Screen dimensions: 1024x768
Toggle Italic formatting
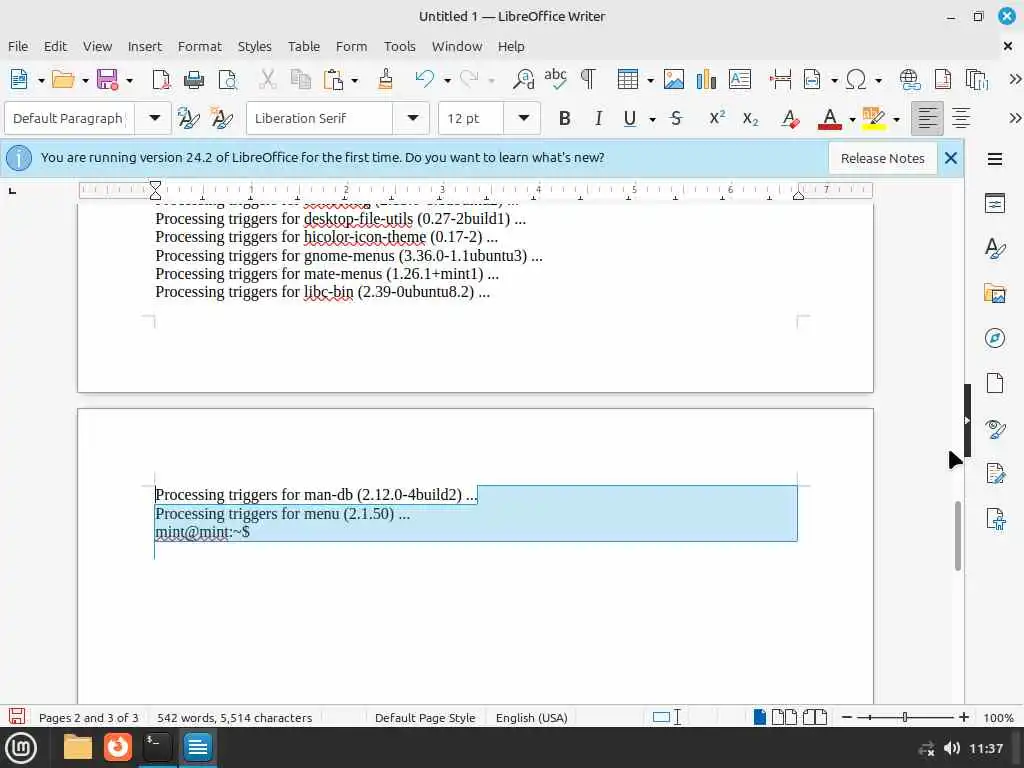coord(598,118)
